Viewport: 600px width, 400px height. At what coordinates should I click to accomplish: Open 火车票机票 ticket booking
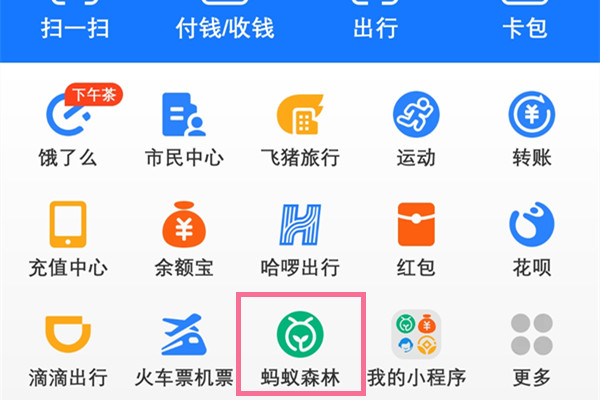pyautogui.click(x=184, y=334)
